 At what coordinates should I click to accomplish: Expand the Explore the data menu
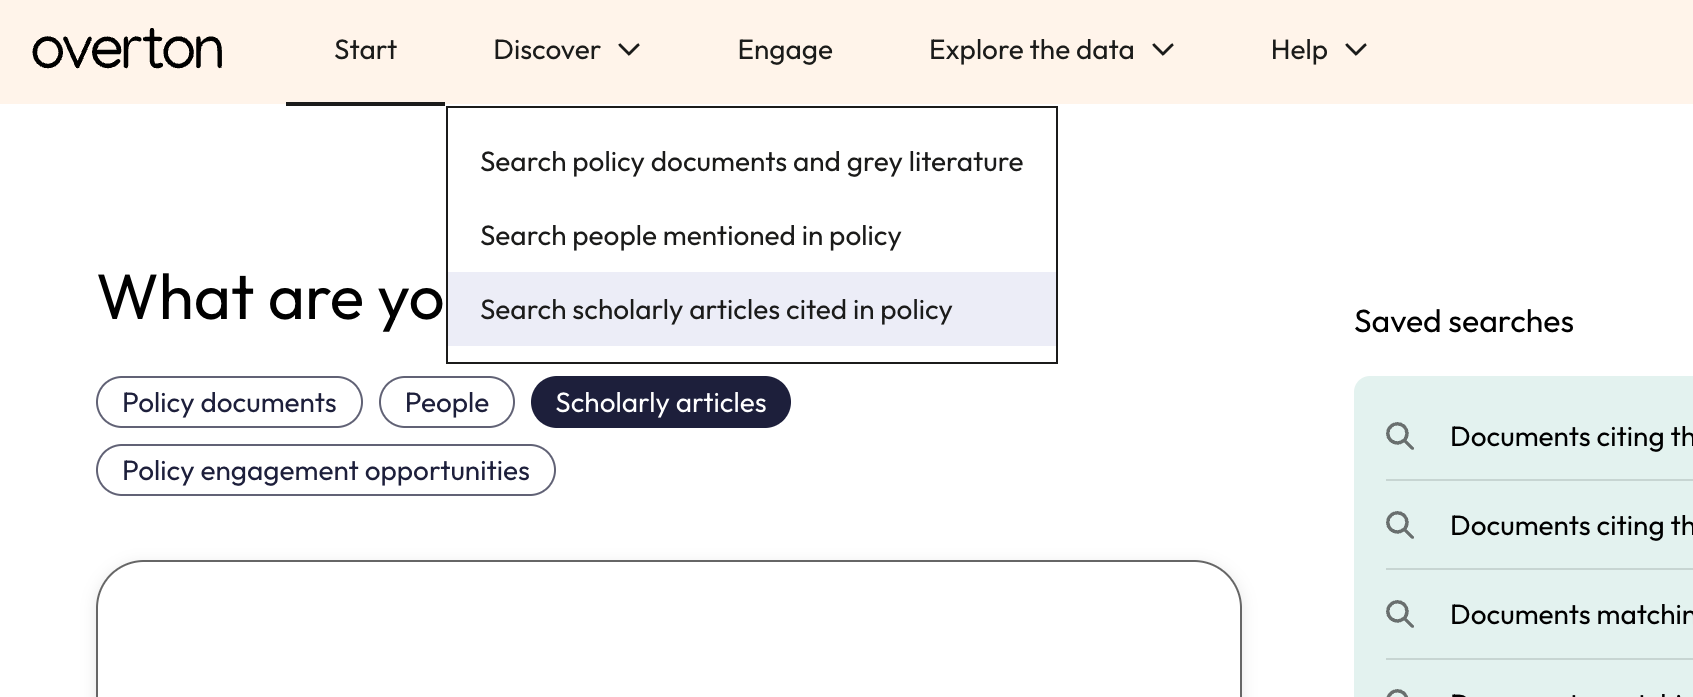pos(1051,50)
